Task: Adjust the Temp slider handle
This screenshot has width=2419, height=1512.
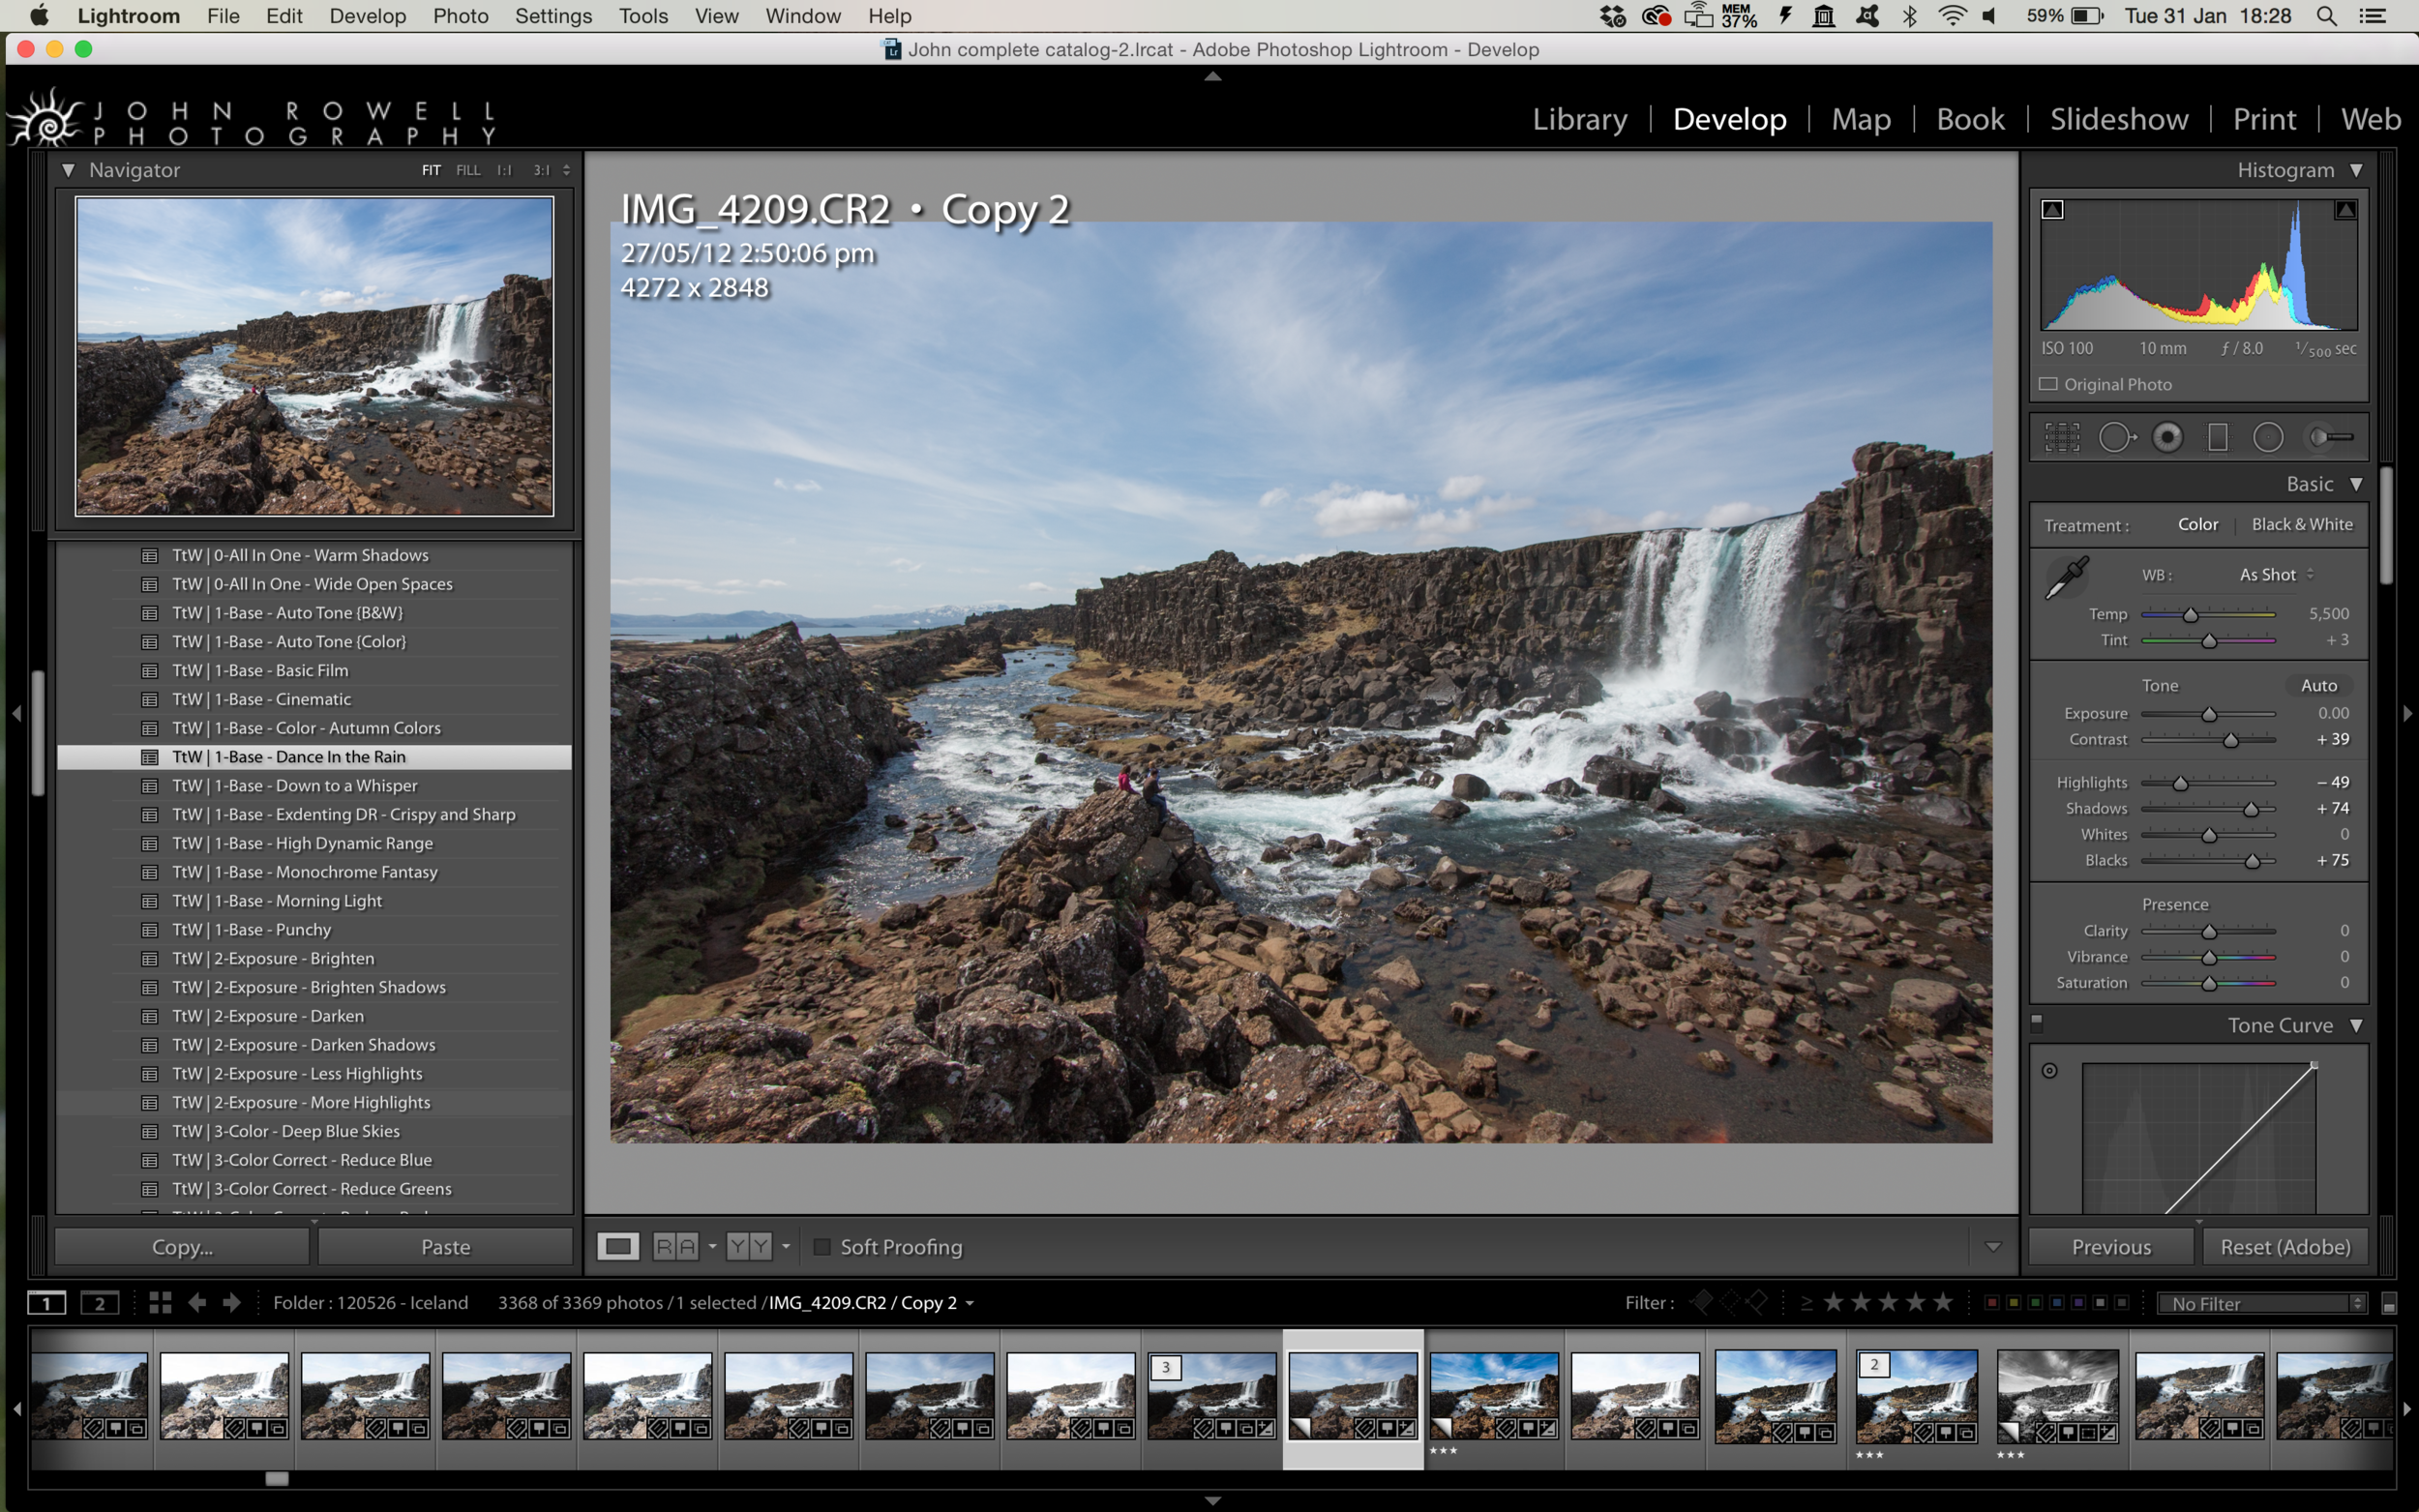Action: (x=2190, y=614)
